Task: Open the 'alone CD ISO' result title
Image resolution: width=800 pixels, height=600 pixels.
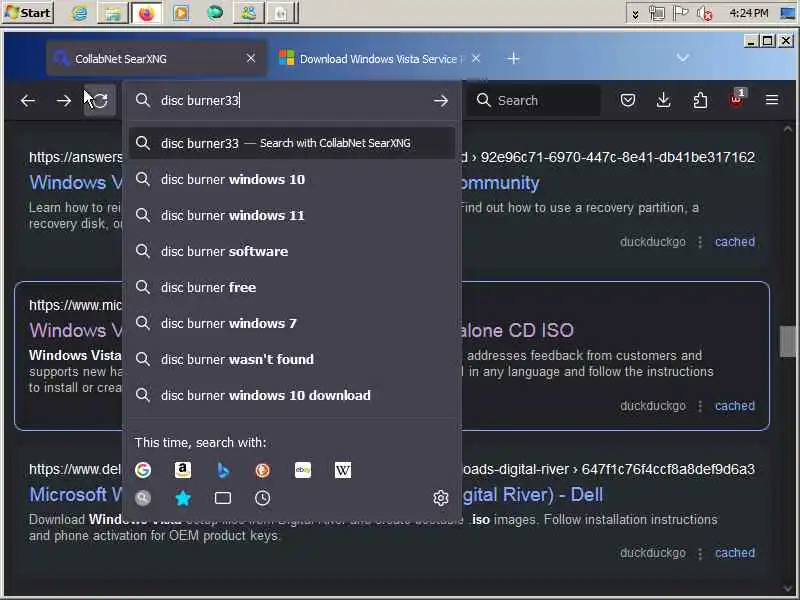Action: pos(517,331)
